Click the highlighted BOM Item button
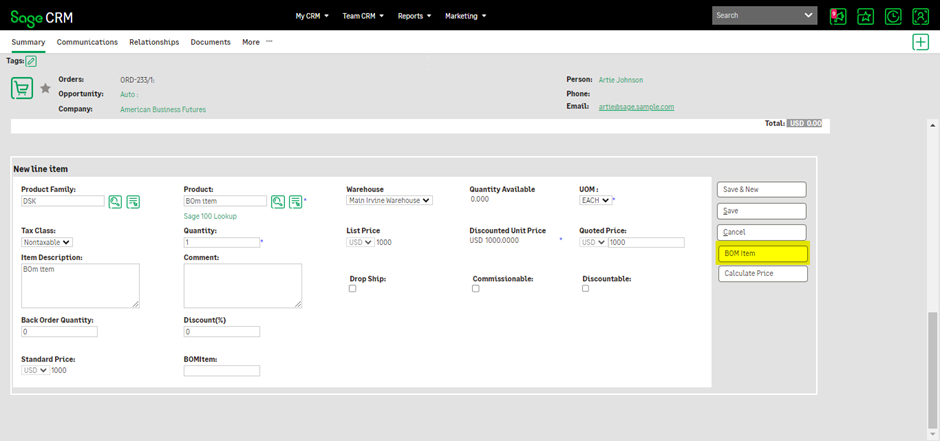The width and height of the screenshot is (940, 441). pyautogui.click(x=762, y=253)
